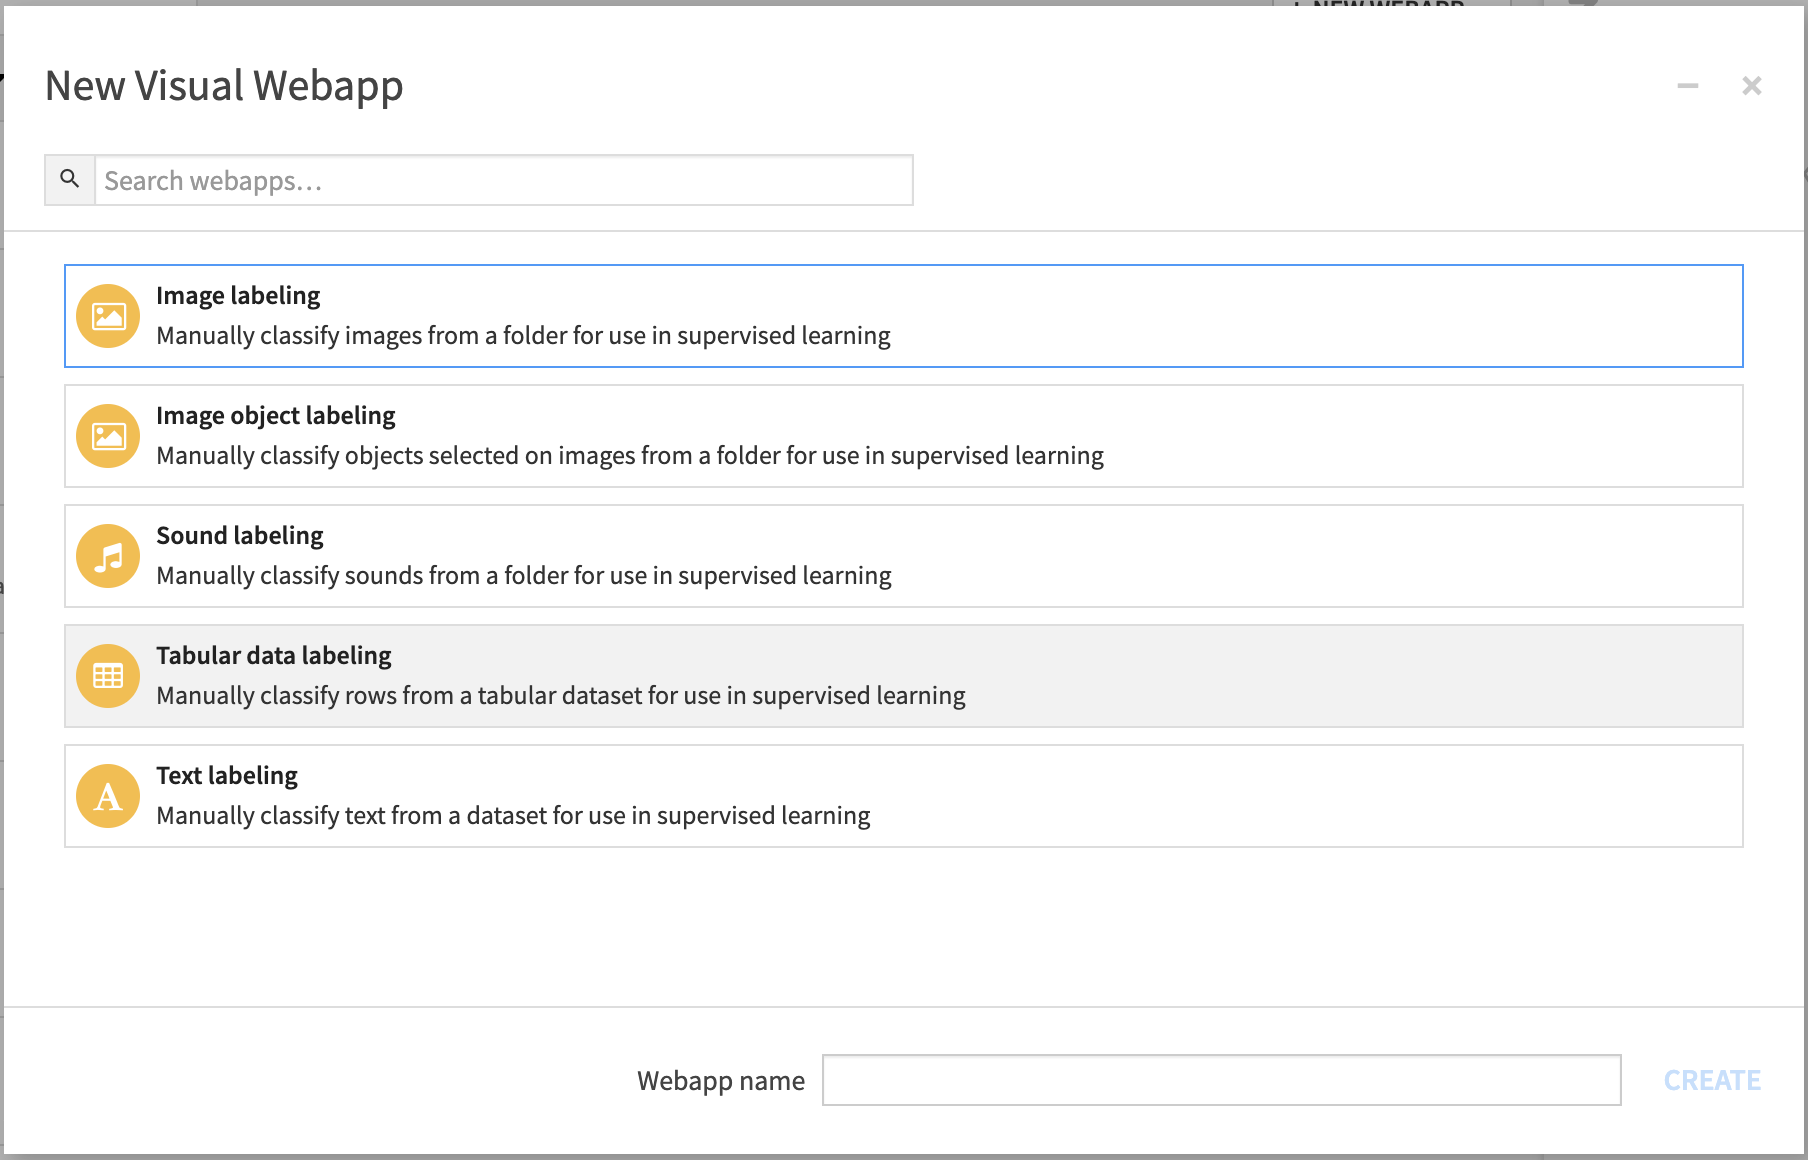Choose the Text labeling title
Screen dimensions: 1808x1160
227,776
